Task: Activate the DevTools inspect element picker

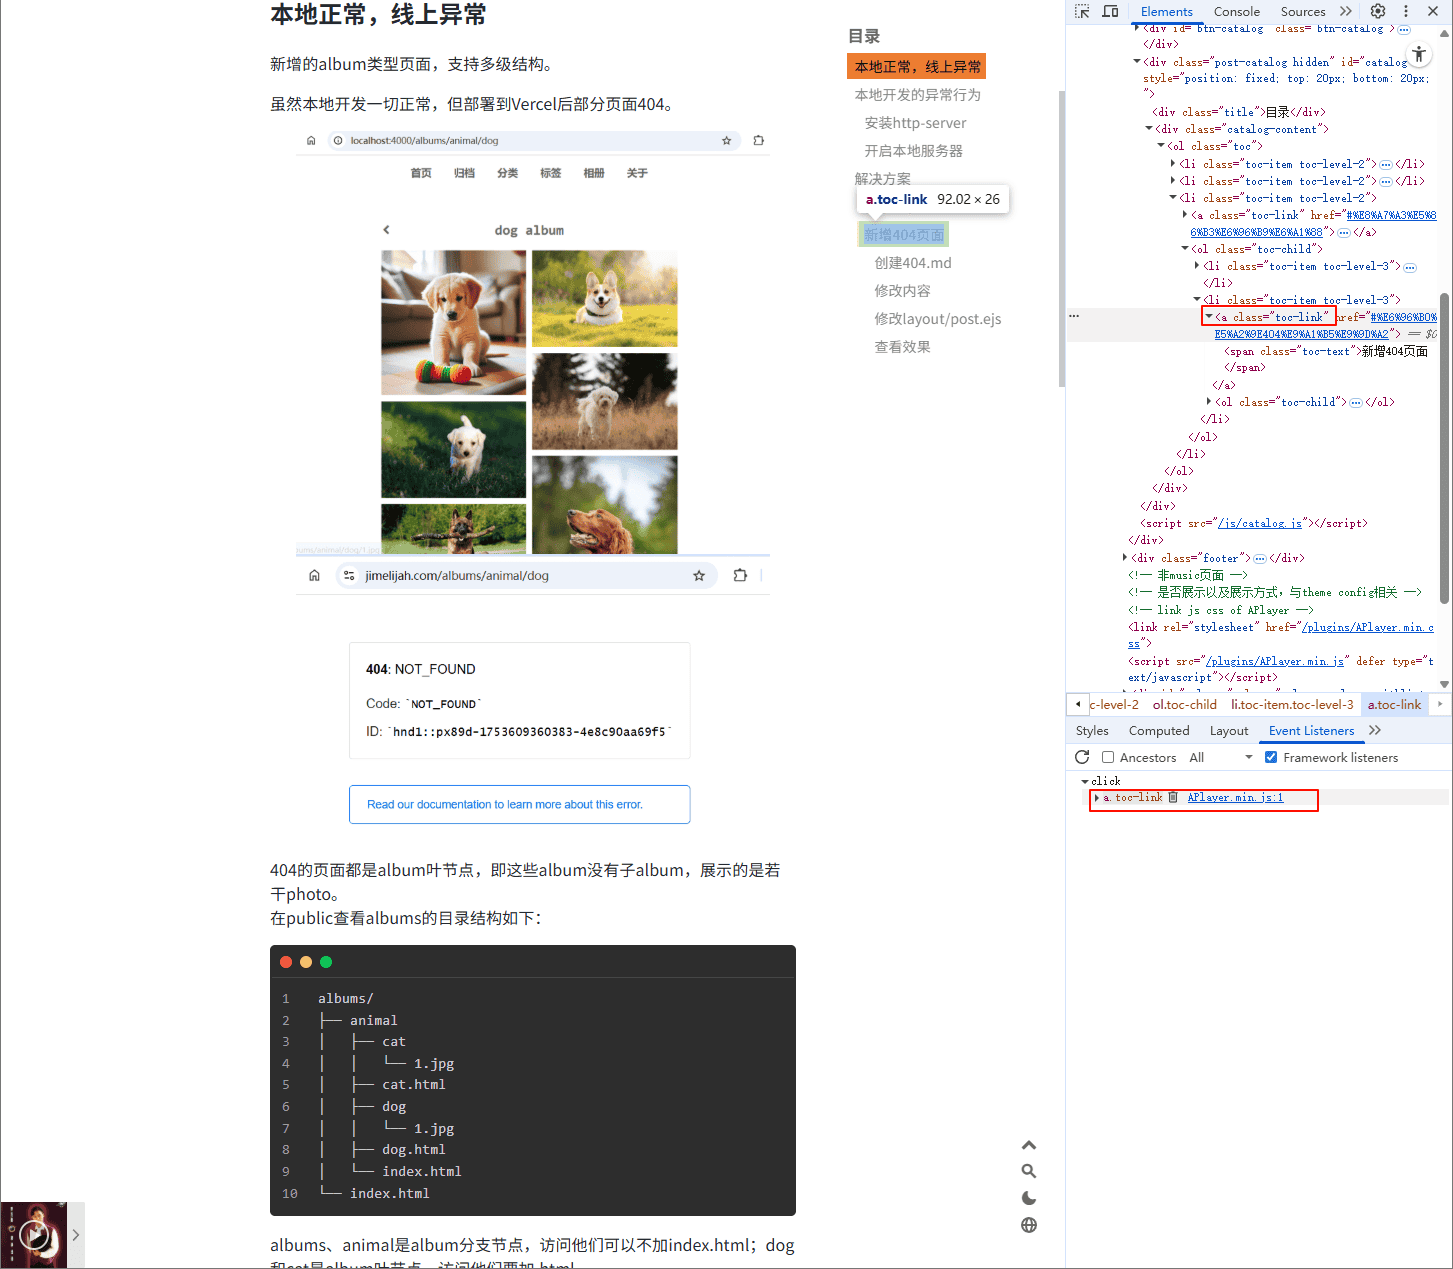Action: [x=1082, y=11]
